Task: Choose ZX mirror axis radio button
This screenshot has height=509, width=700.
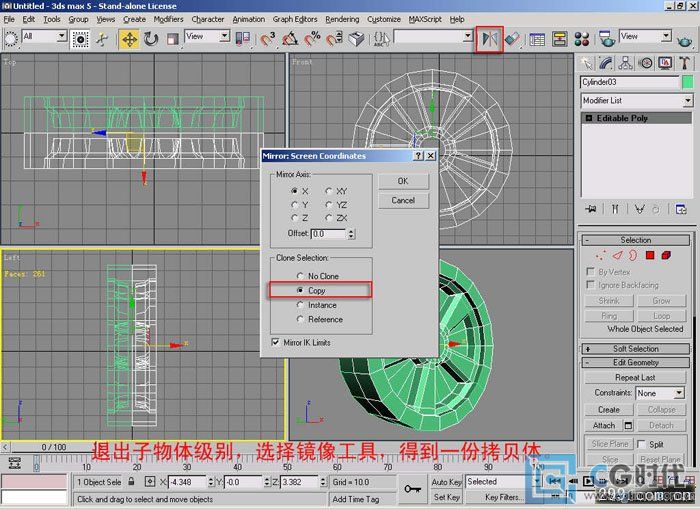Action: coord(329,218)
